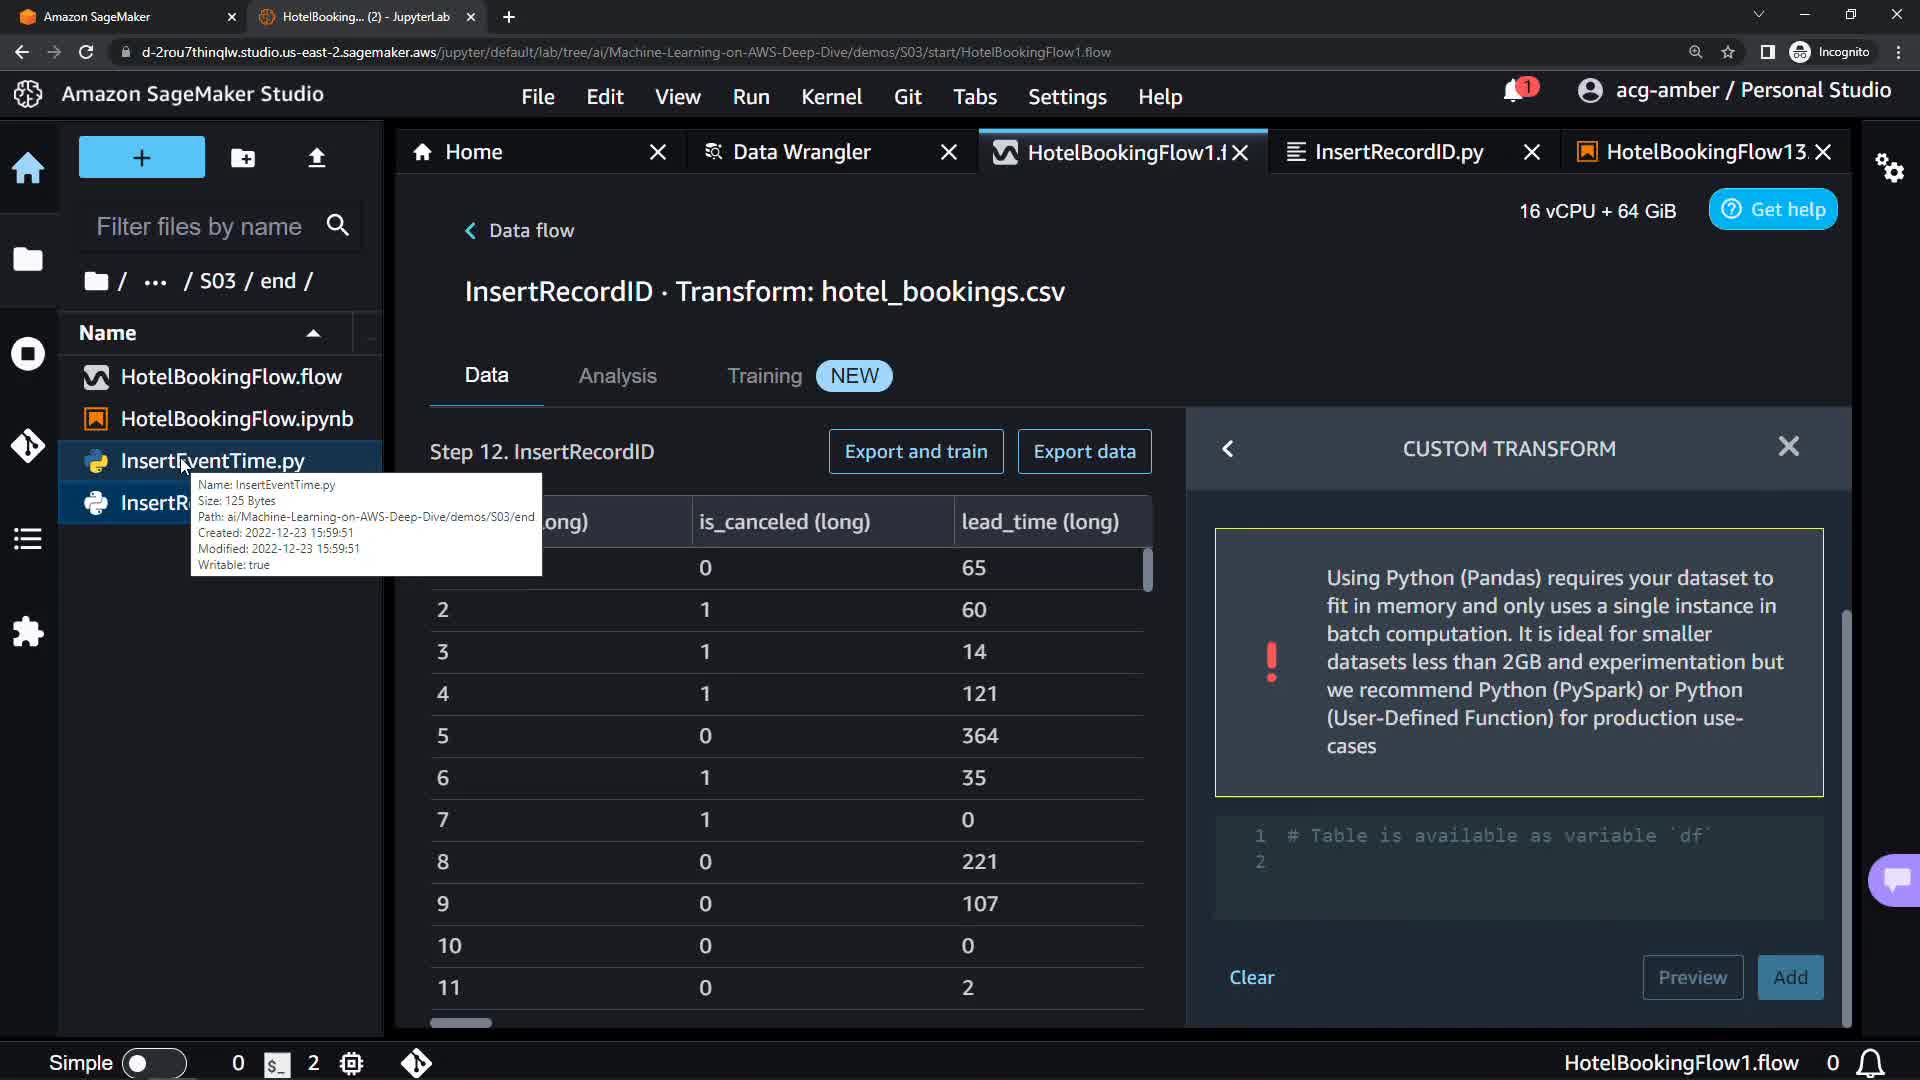This screenshot has height=1080, width=1920.
Task: Open the Home icon in left sidebar
Action: coord(28,168)
